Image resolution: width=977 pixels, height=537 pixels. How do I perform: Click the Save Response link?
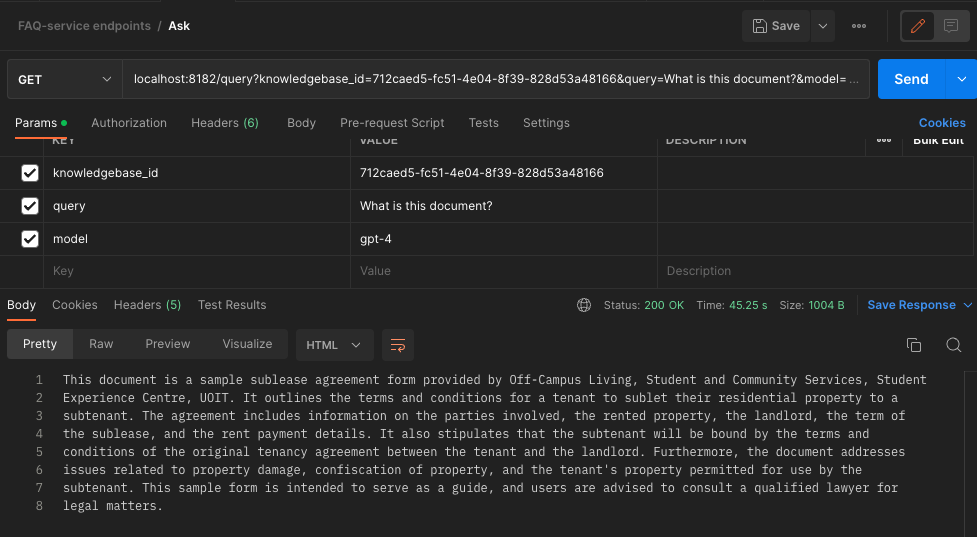tap(911, 305)
